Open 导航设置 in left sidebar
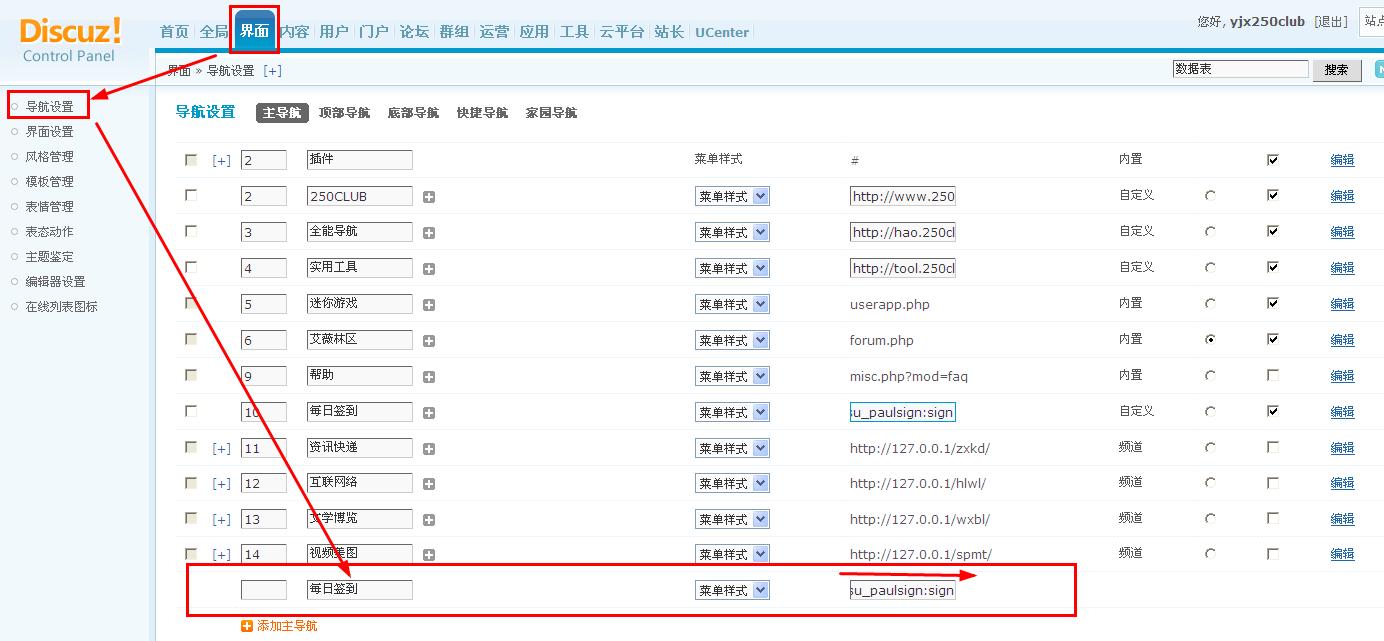Screen dimensions: 1384x641 click(x=49, y=107)
